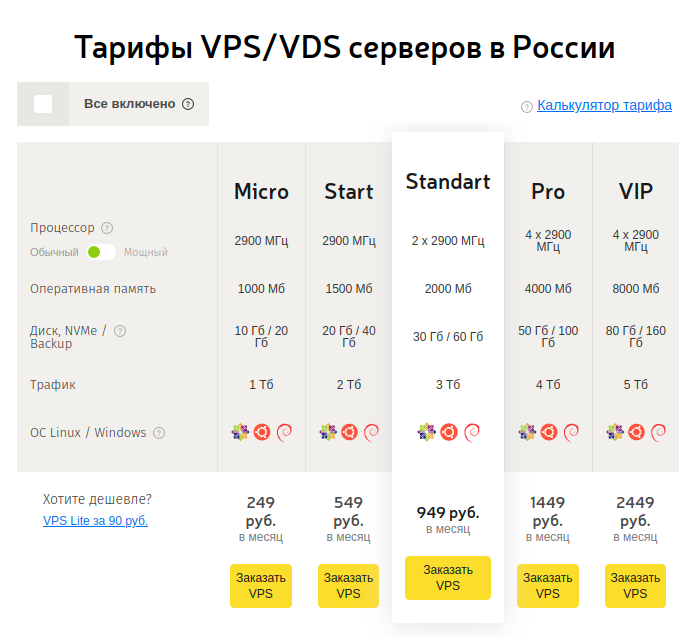Click Debian icon in Pro column
This screenshot has height=637, width=696.
pos(571,432)
